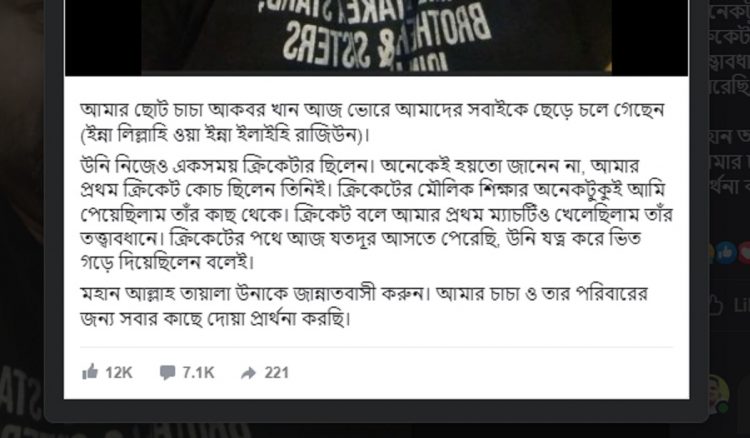Click the prayer paragraph starting মহান আল্লাহ
This screenshot has width=750, height=438.
[x=364, y=306]
